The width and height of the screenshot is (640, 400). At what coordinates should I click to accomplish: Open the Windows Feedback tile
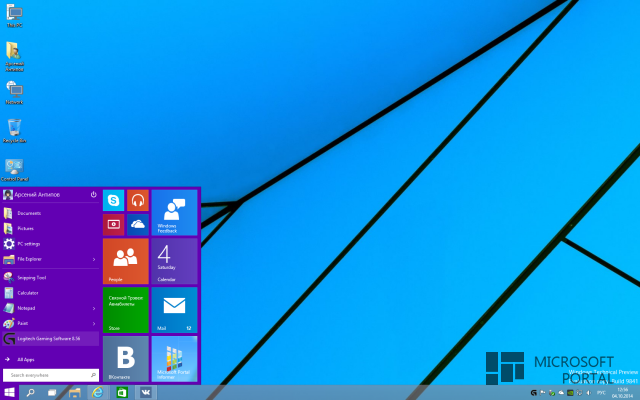click(x=174, y=213)
